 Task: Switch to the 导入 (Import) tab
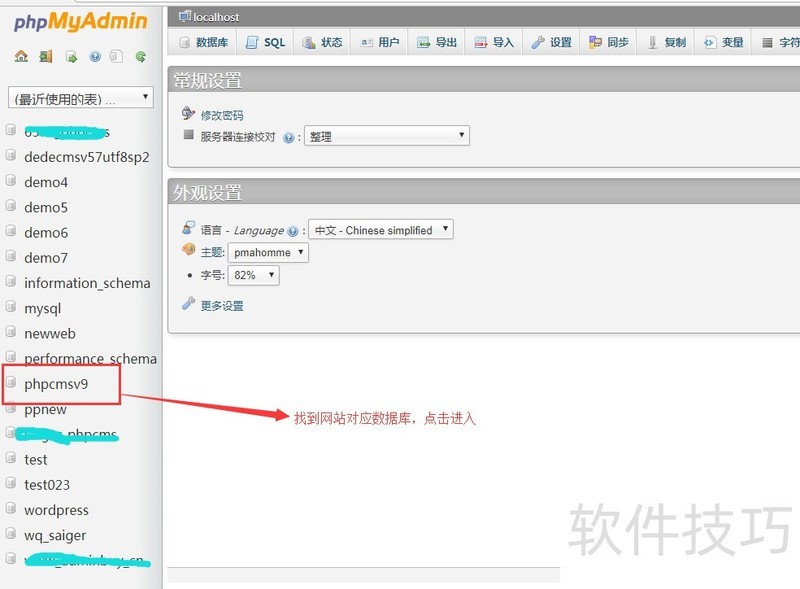coord(494,42)
